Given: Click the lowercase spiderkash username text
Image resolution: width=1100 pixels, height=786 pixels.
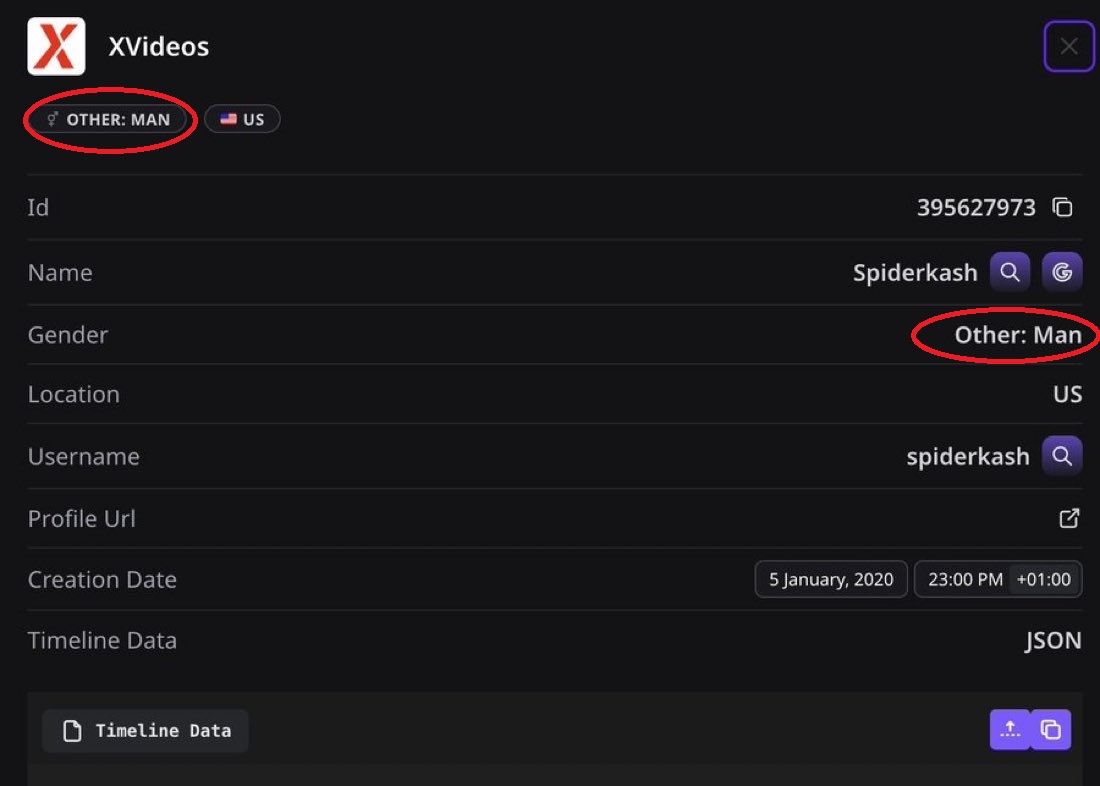Looking at the screenshot, I should click(967, 457).
